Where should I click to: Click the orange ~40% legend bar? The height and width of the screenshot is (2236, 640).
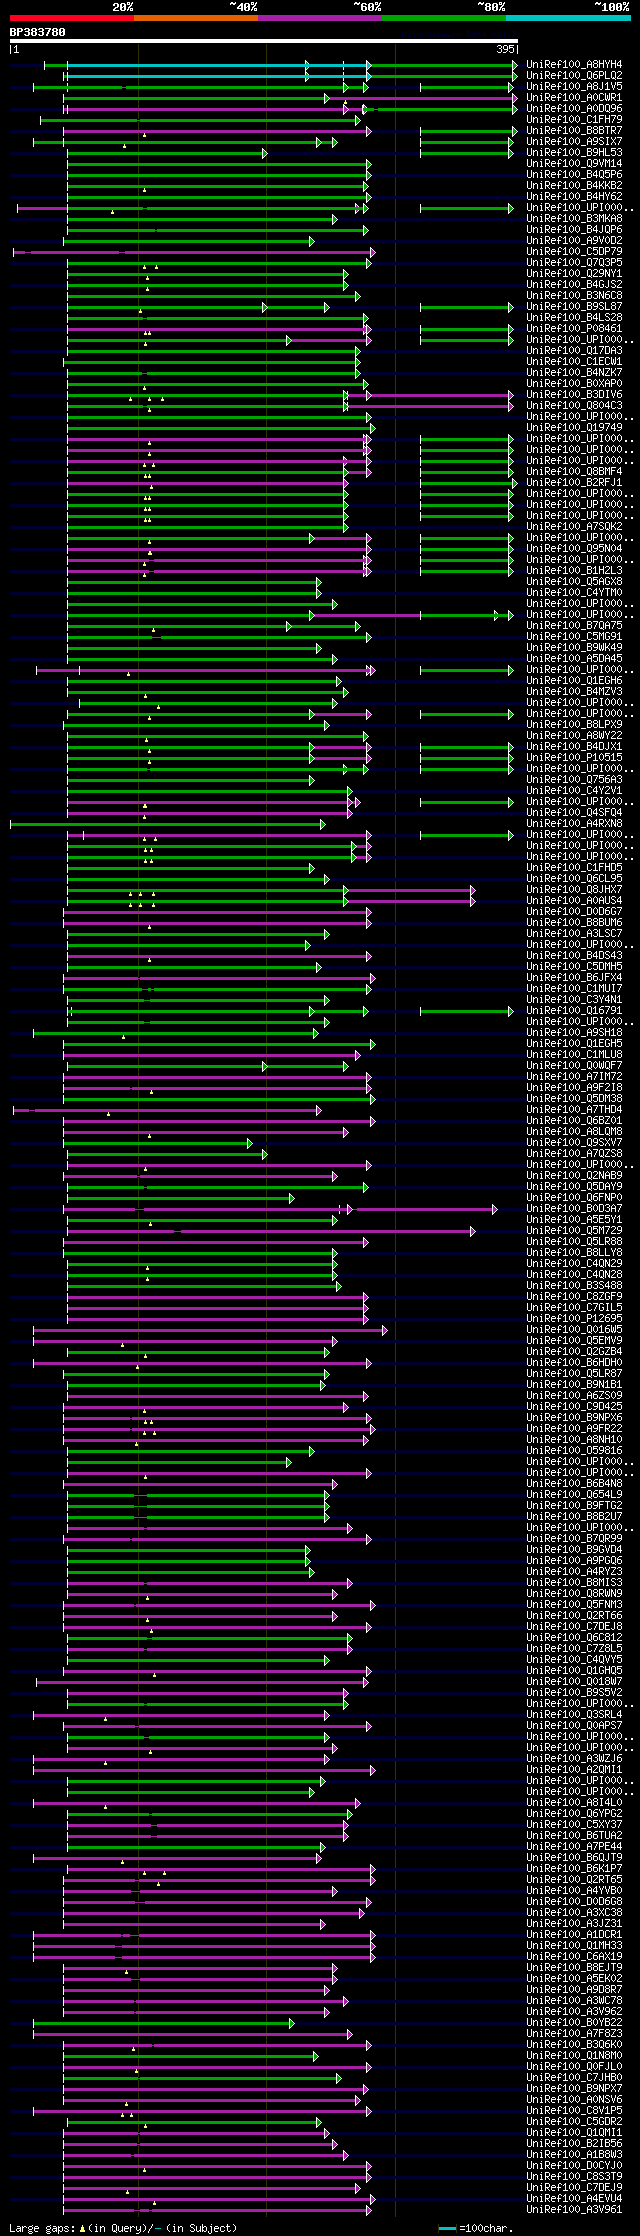click(196, 18)
